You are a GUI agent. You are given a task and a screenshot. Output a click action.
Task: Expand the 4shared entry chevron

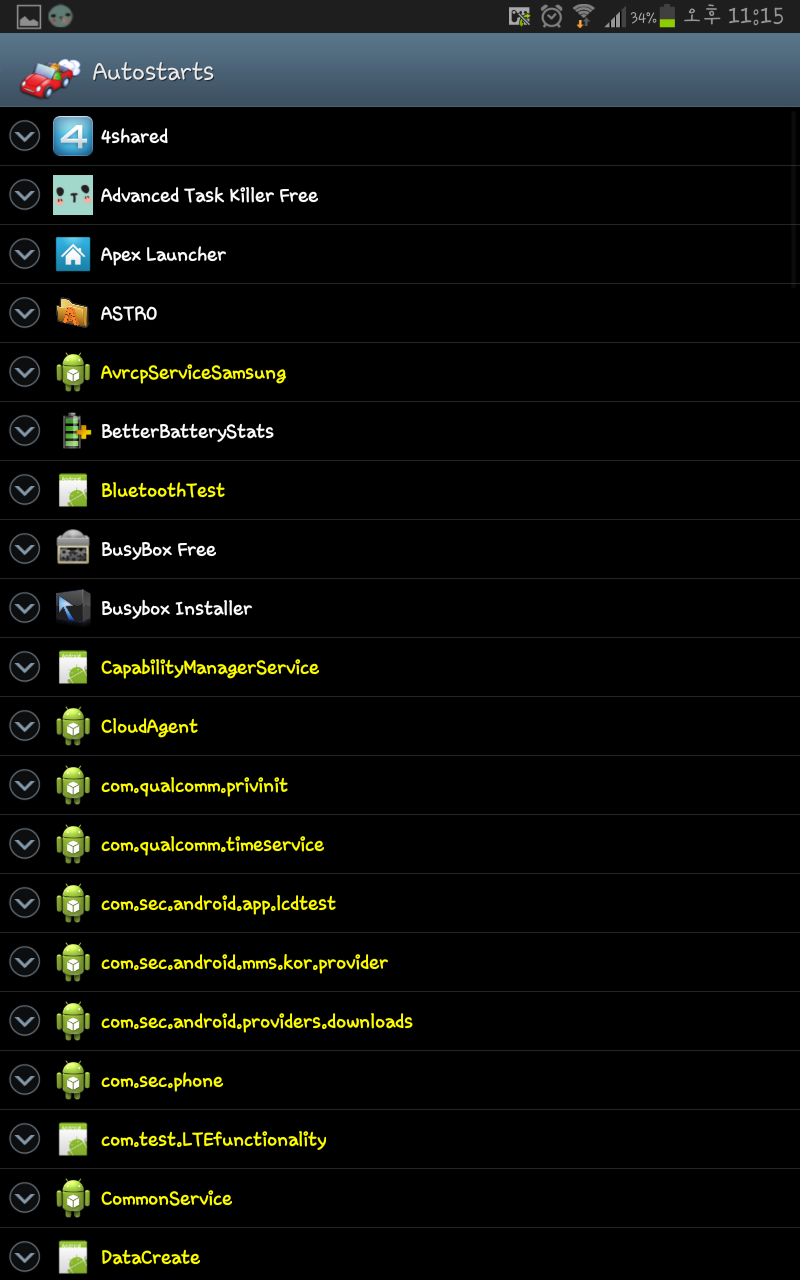[24, 136]
